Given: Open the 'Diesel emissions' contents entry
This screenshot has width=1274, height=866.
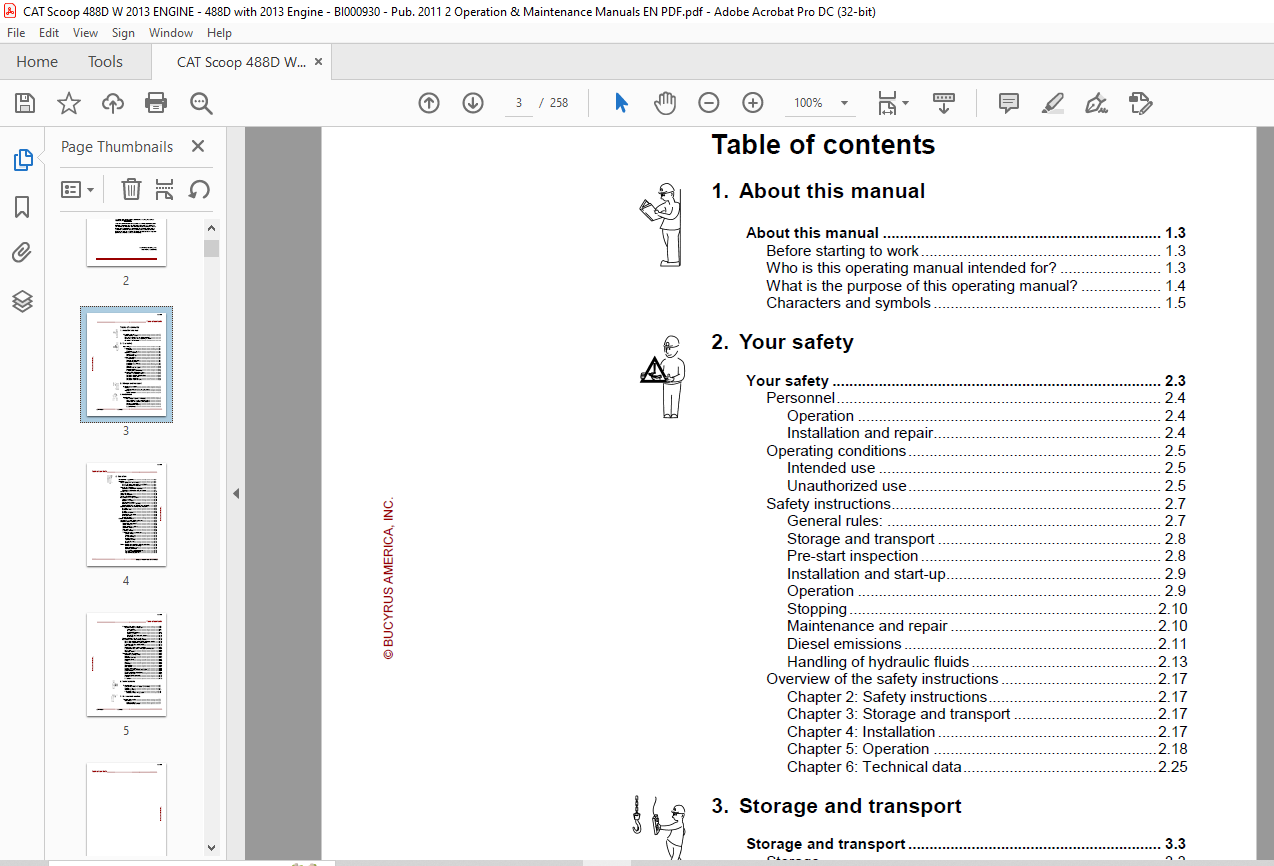Looking at the screenshot, I should tap(987, 644).
